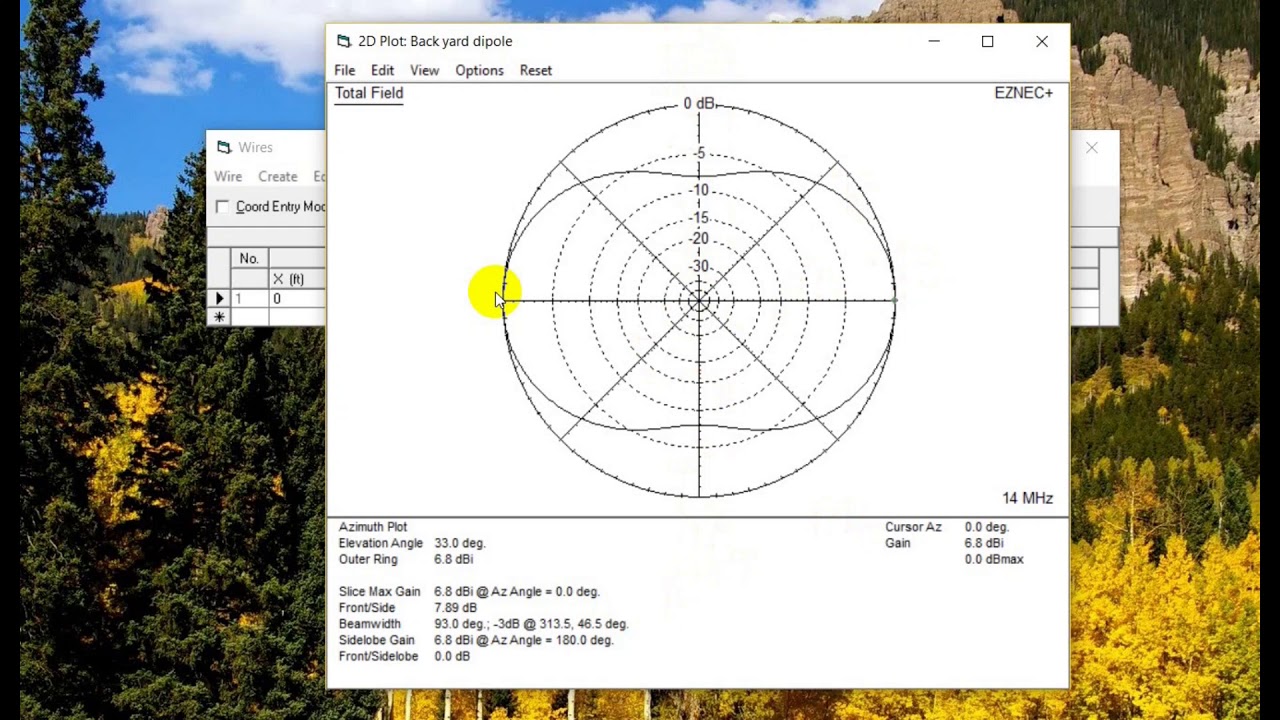The width and height of the screenshot is (1280, 720).
Task: Click the 'Total Field' label
Action: coord(369,93)
